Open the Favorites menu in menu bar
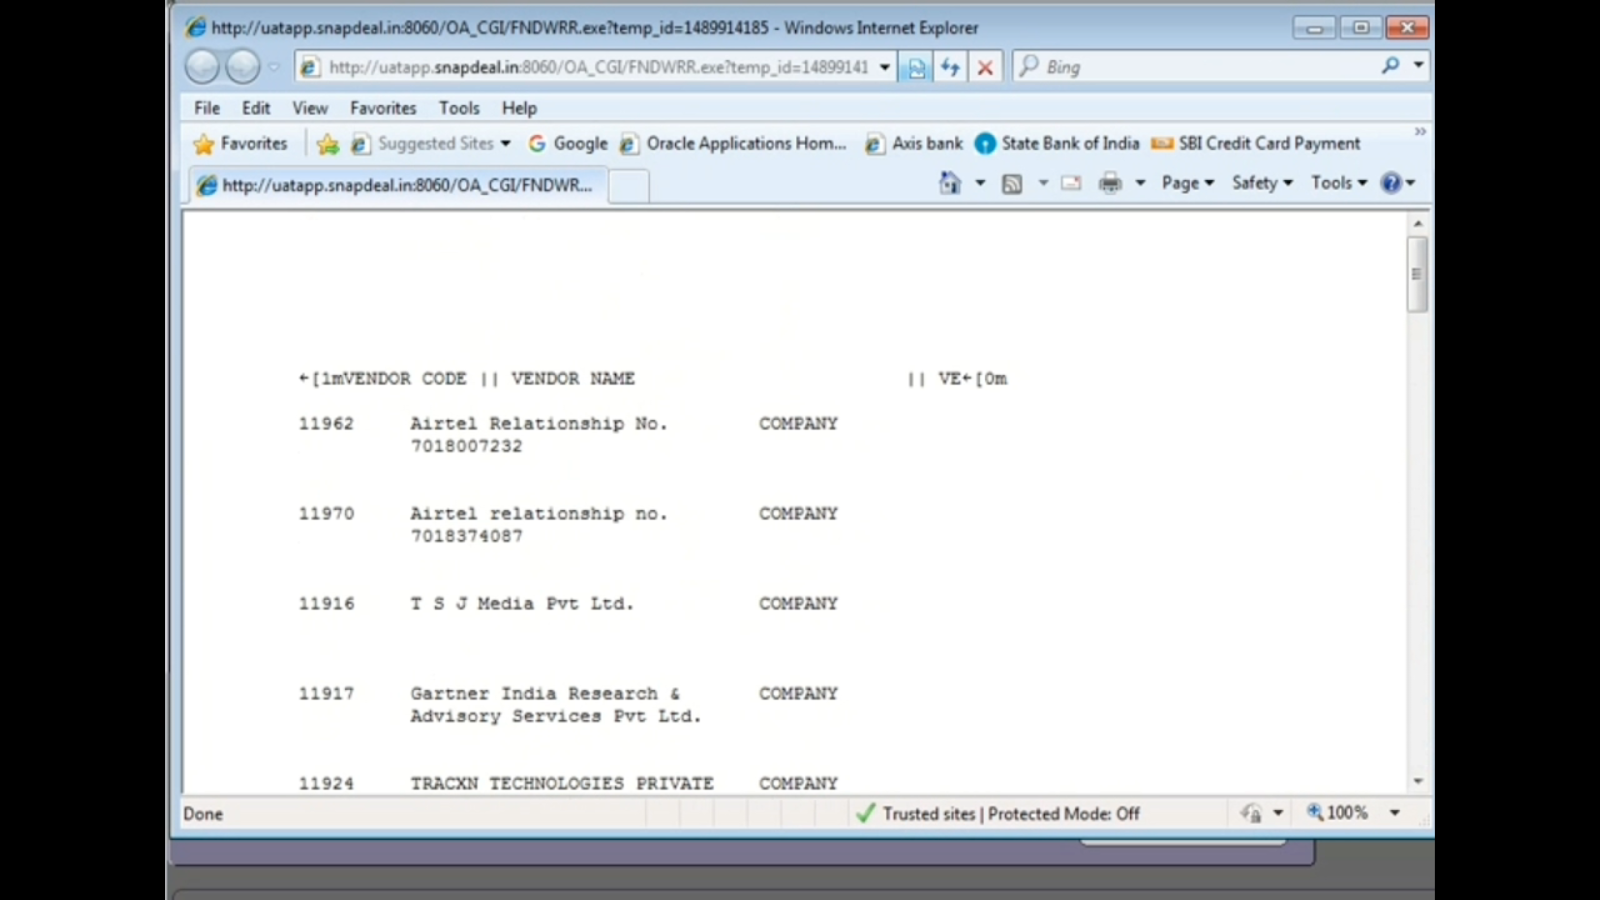Viewport: 1600px width, 900px height. coord(383,108)
